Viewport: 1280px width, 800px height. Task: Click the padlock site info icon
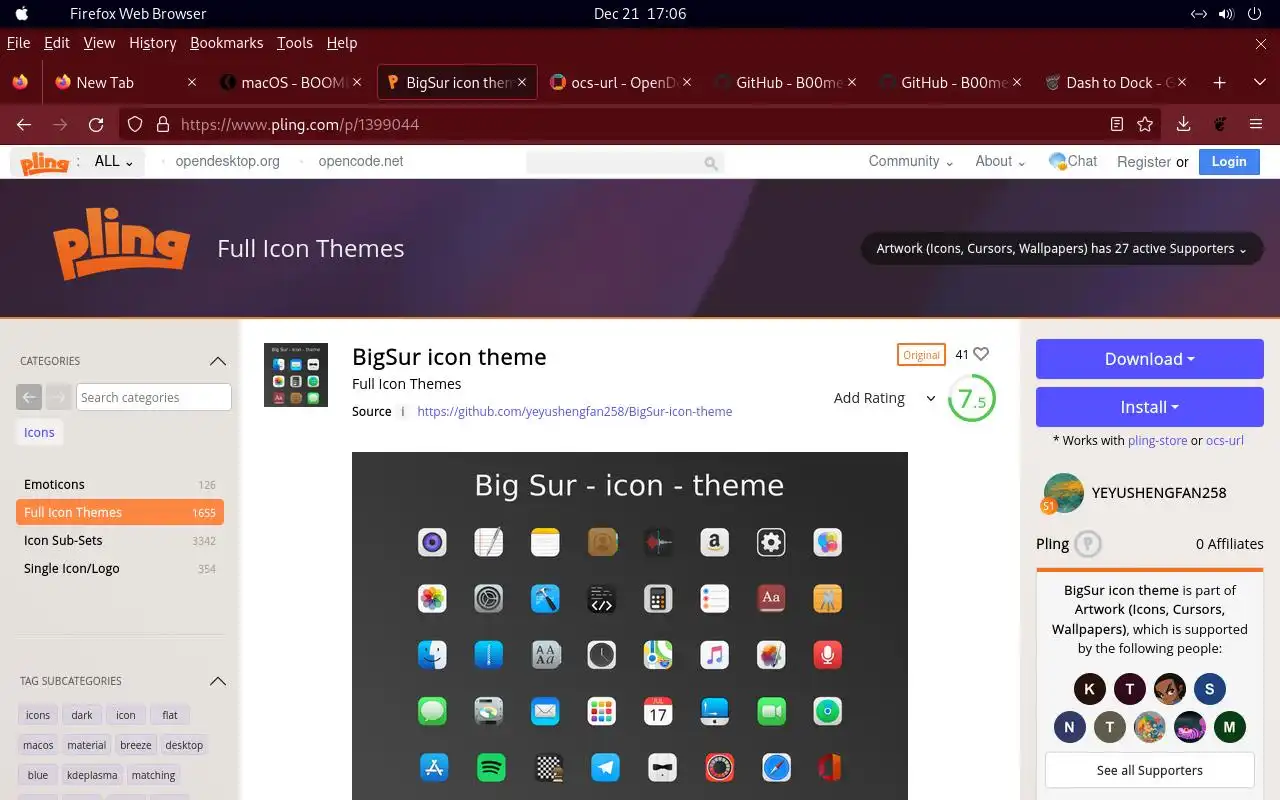[162, 125]
